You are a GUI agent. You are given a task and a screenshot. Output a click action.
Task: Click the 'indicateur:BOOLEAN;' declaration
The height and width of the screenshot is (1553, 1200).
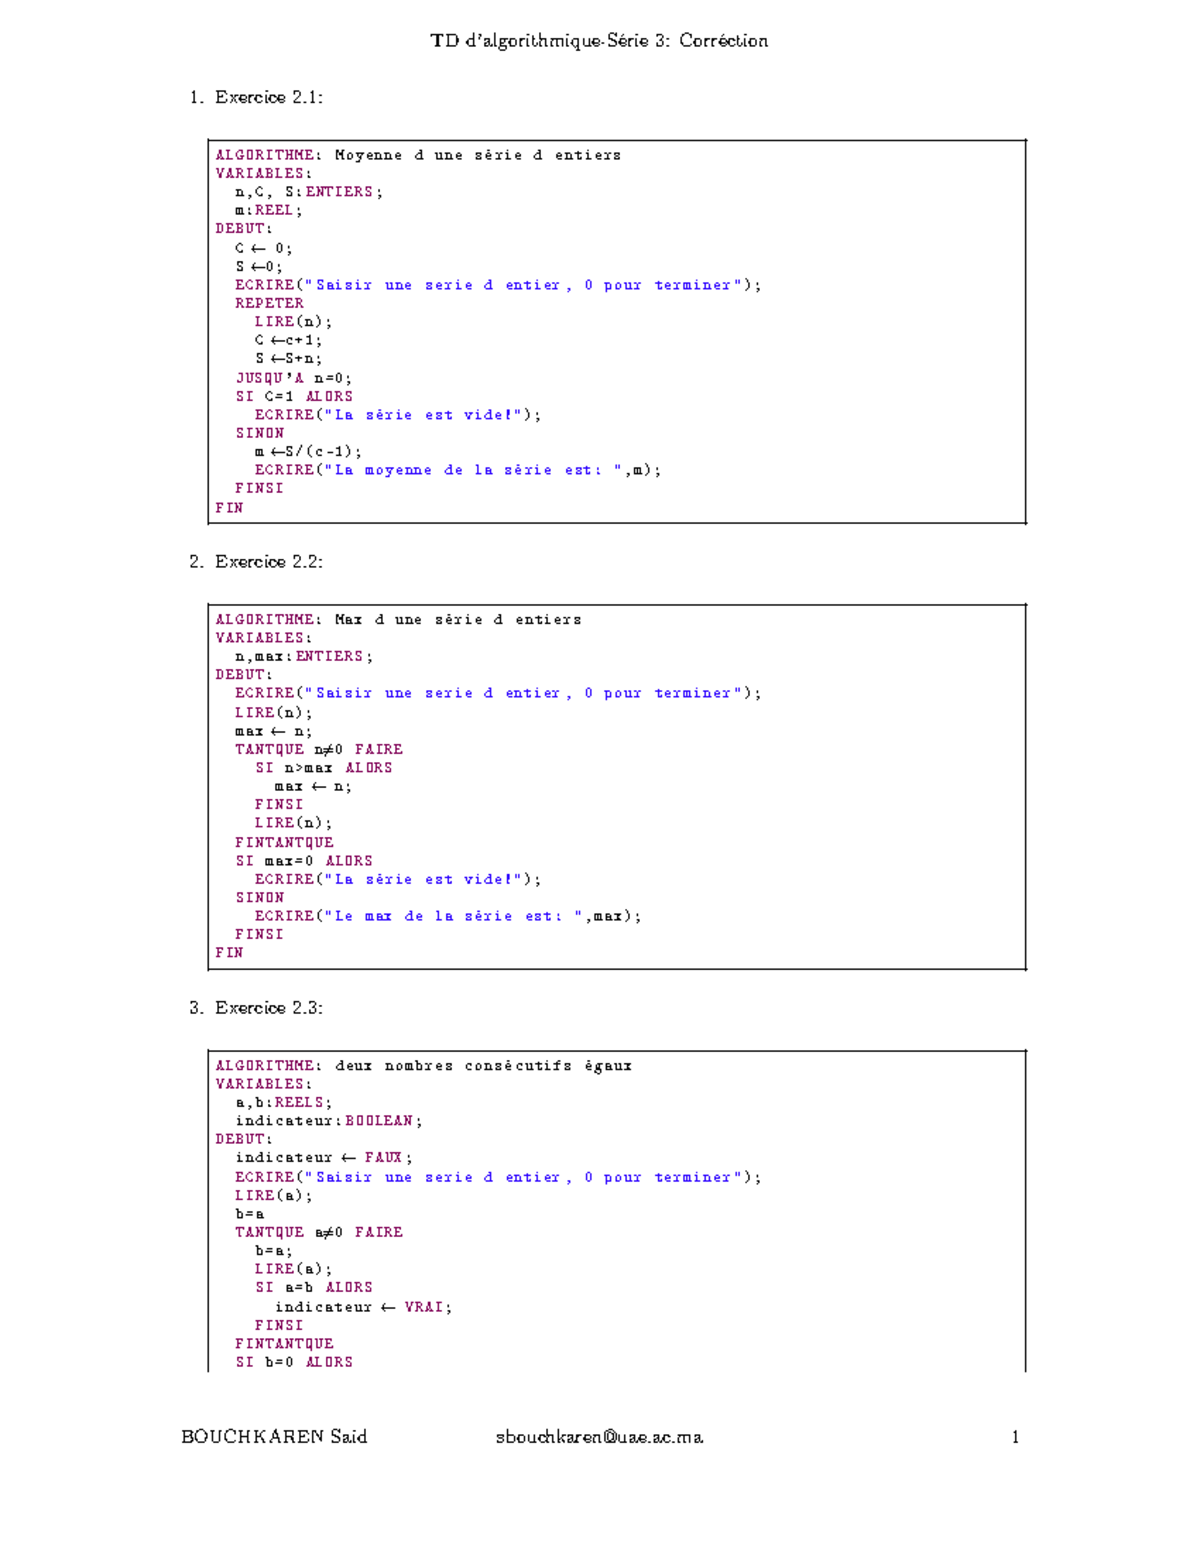pos(328,1121)
